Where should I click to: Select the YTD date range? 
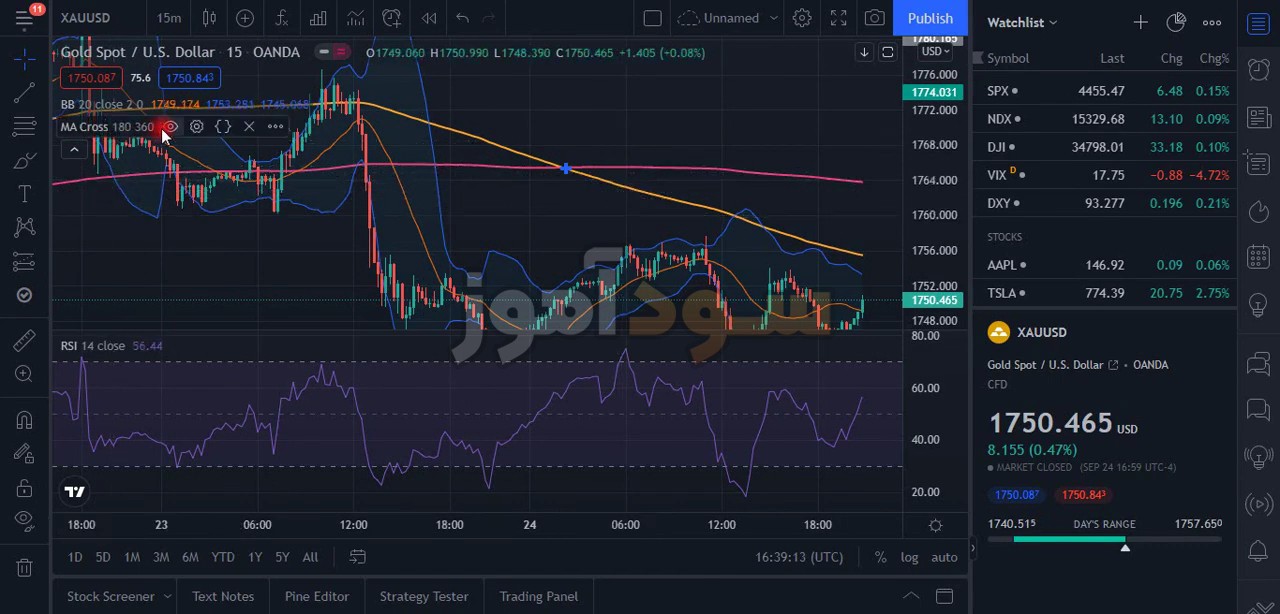tap(223, 557)
